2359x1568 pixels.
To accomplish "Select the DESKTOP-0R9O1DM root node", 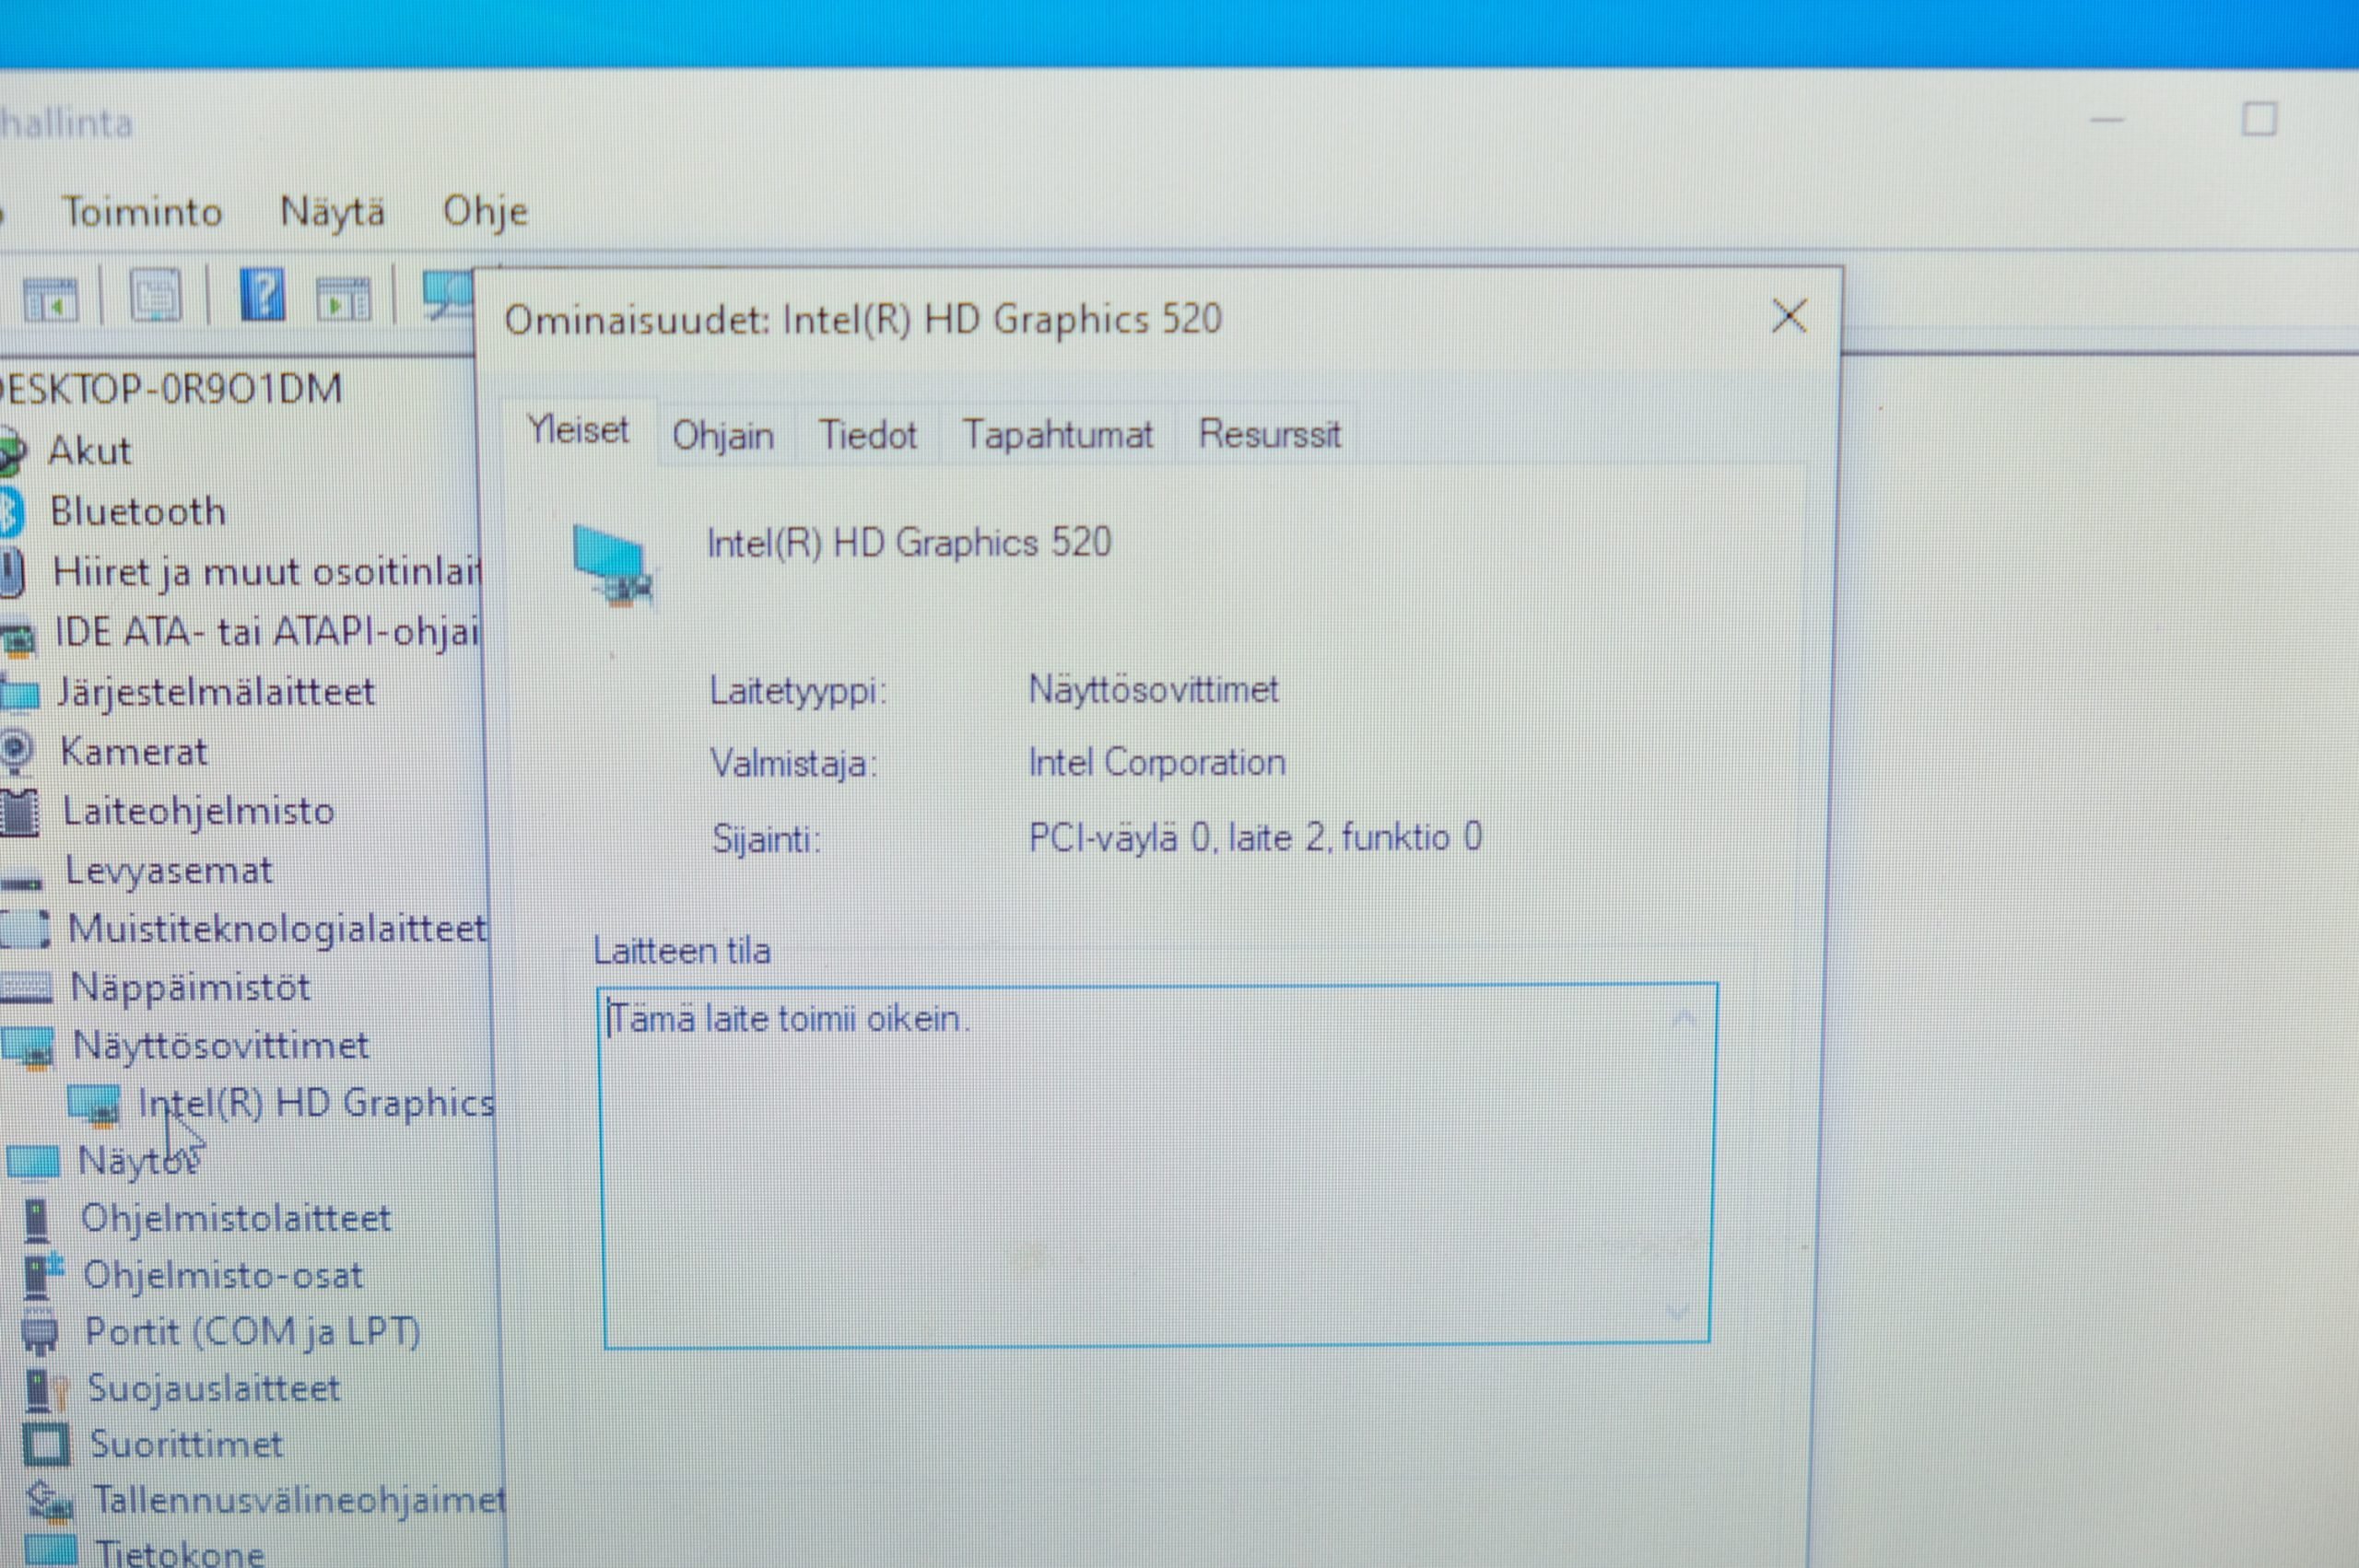I will (x=172, y=389).
